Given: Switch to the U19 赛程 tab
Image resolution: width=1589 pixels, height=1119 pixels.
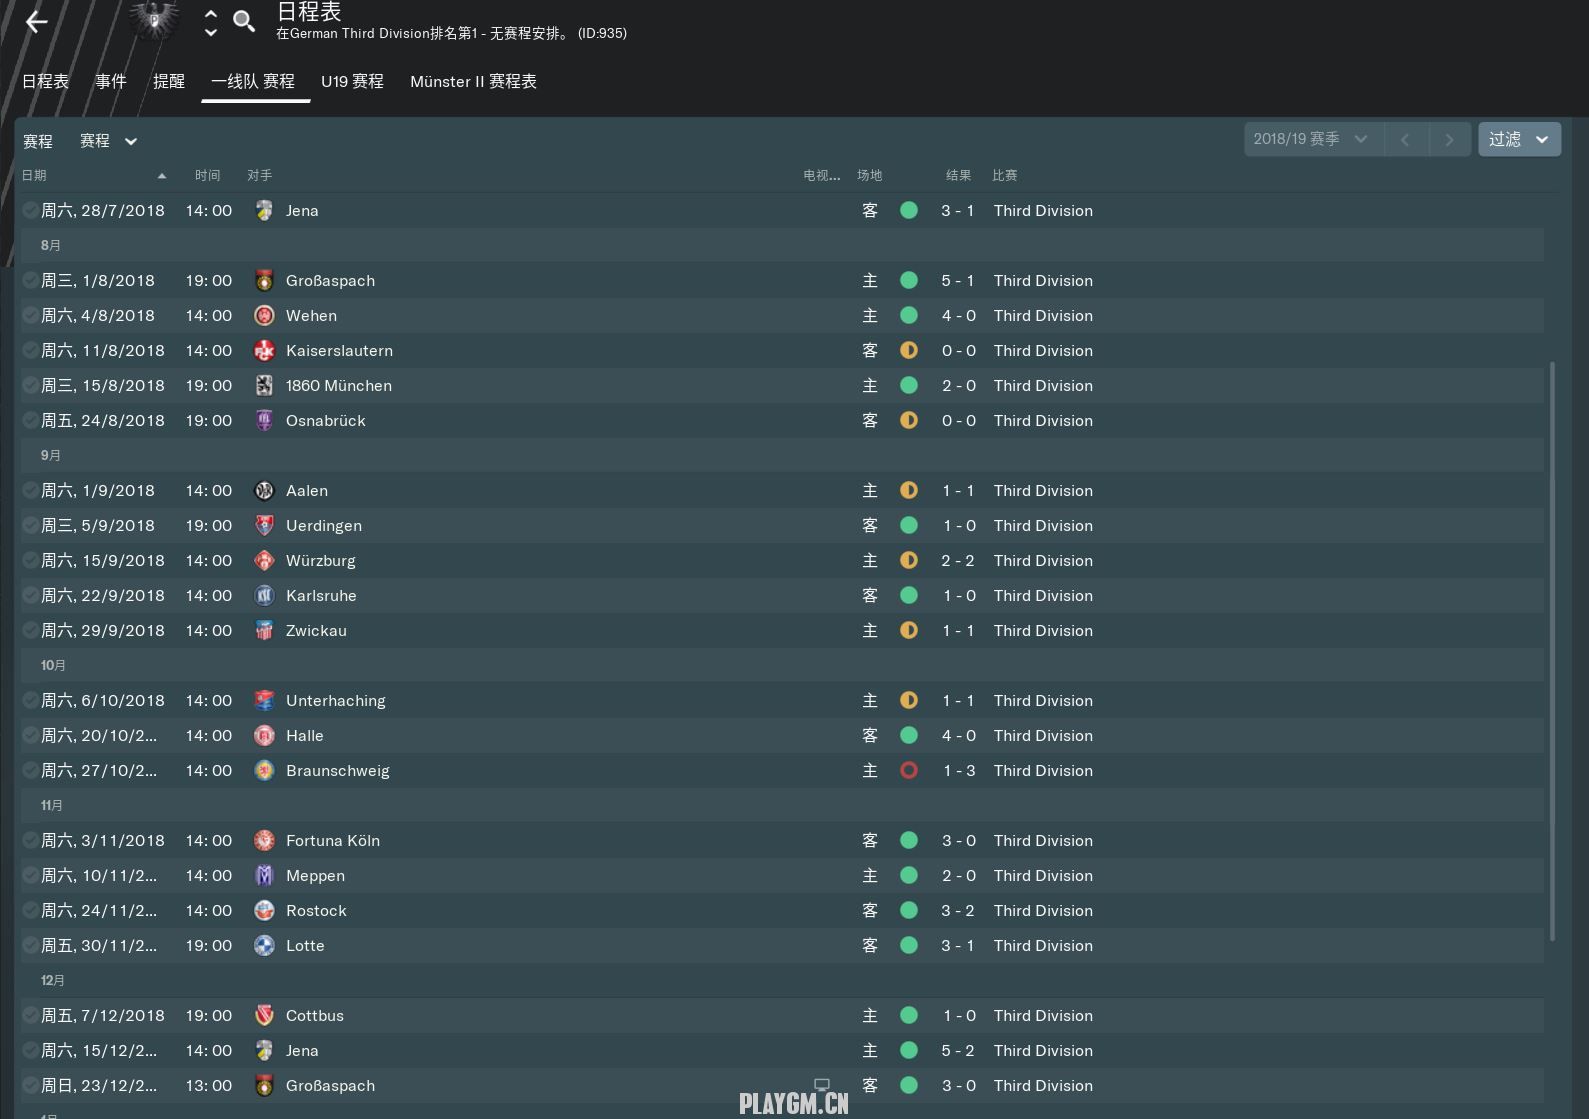Looking at the screenshot, I should (x=352, y=82).
